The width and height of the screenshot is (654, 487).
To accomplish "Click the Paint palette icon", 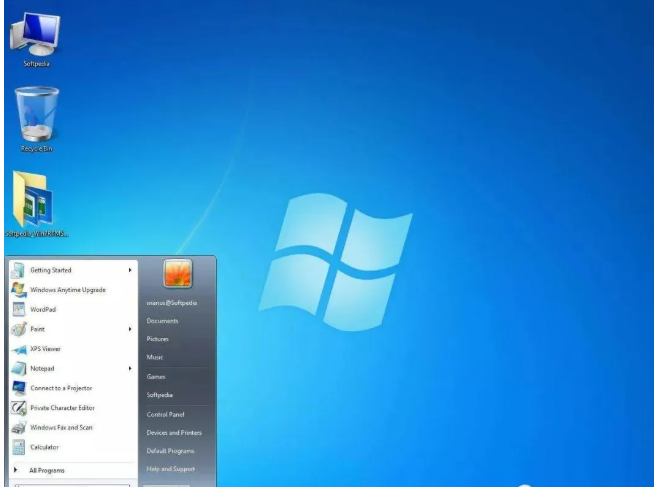I will click(19, 329).
